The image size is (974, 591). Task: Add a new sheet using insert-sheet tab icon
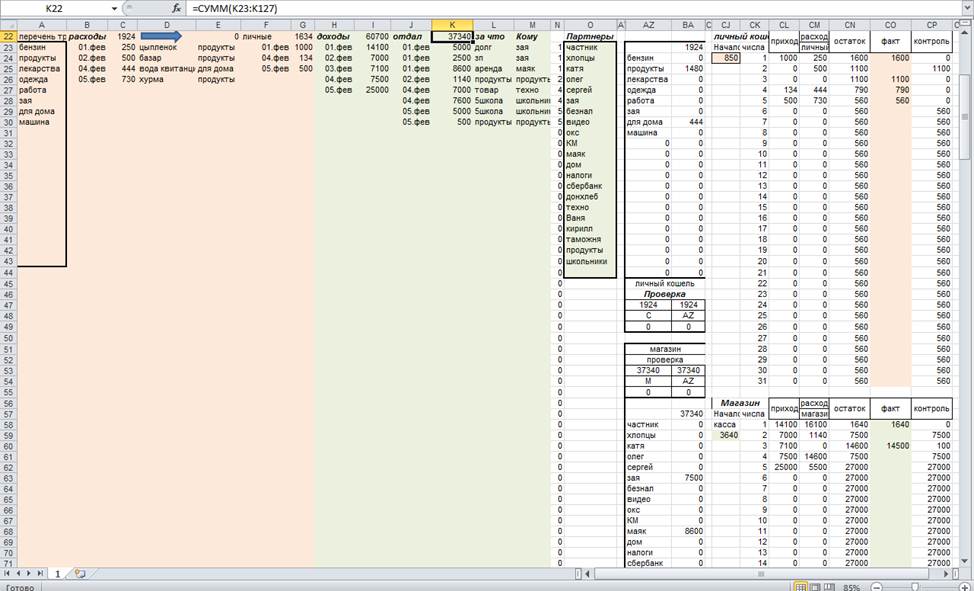click(x=80, y=574)
